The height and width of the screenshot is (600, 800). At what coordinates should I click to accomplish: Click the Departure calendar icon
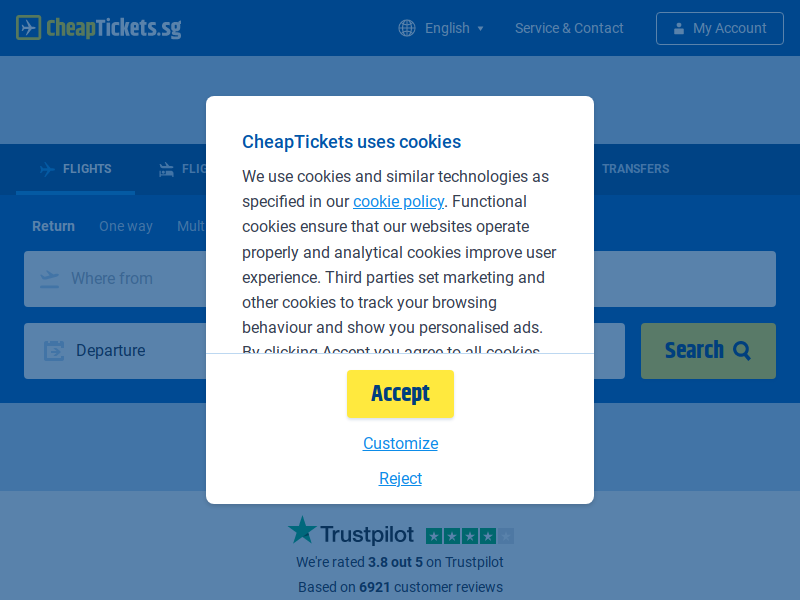coord(54,351)
